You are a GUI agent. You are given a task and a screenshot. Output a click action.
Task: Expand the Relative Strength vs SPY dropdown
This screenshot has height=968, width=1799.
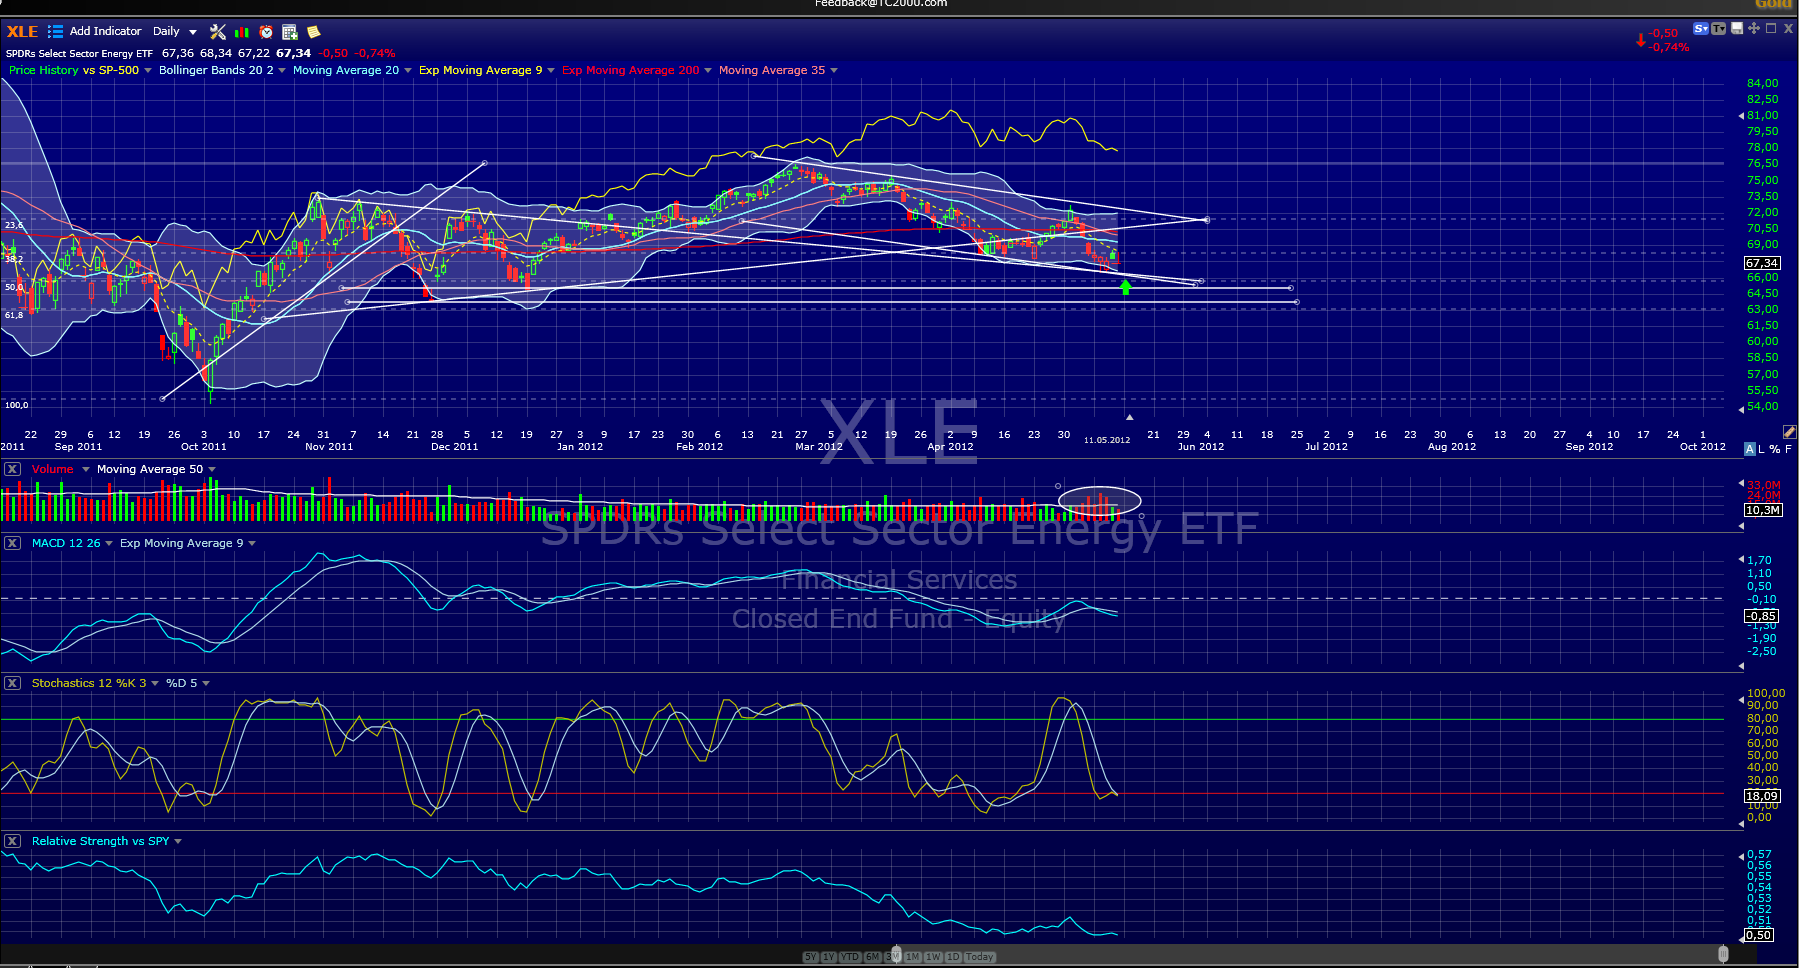(178, 841)
